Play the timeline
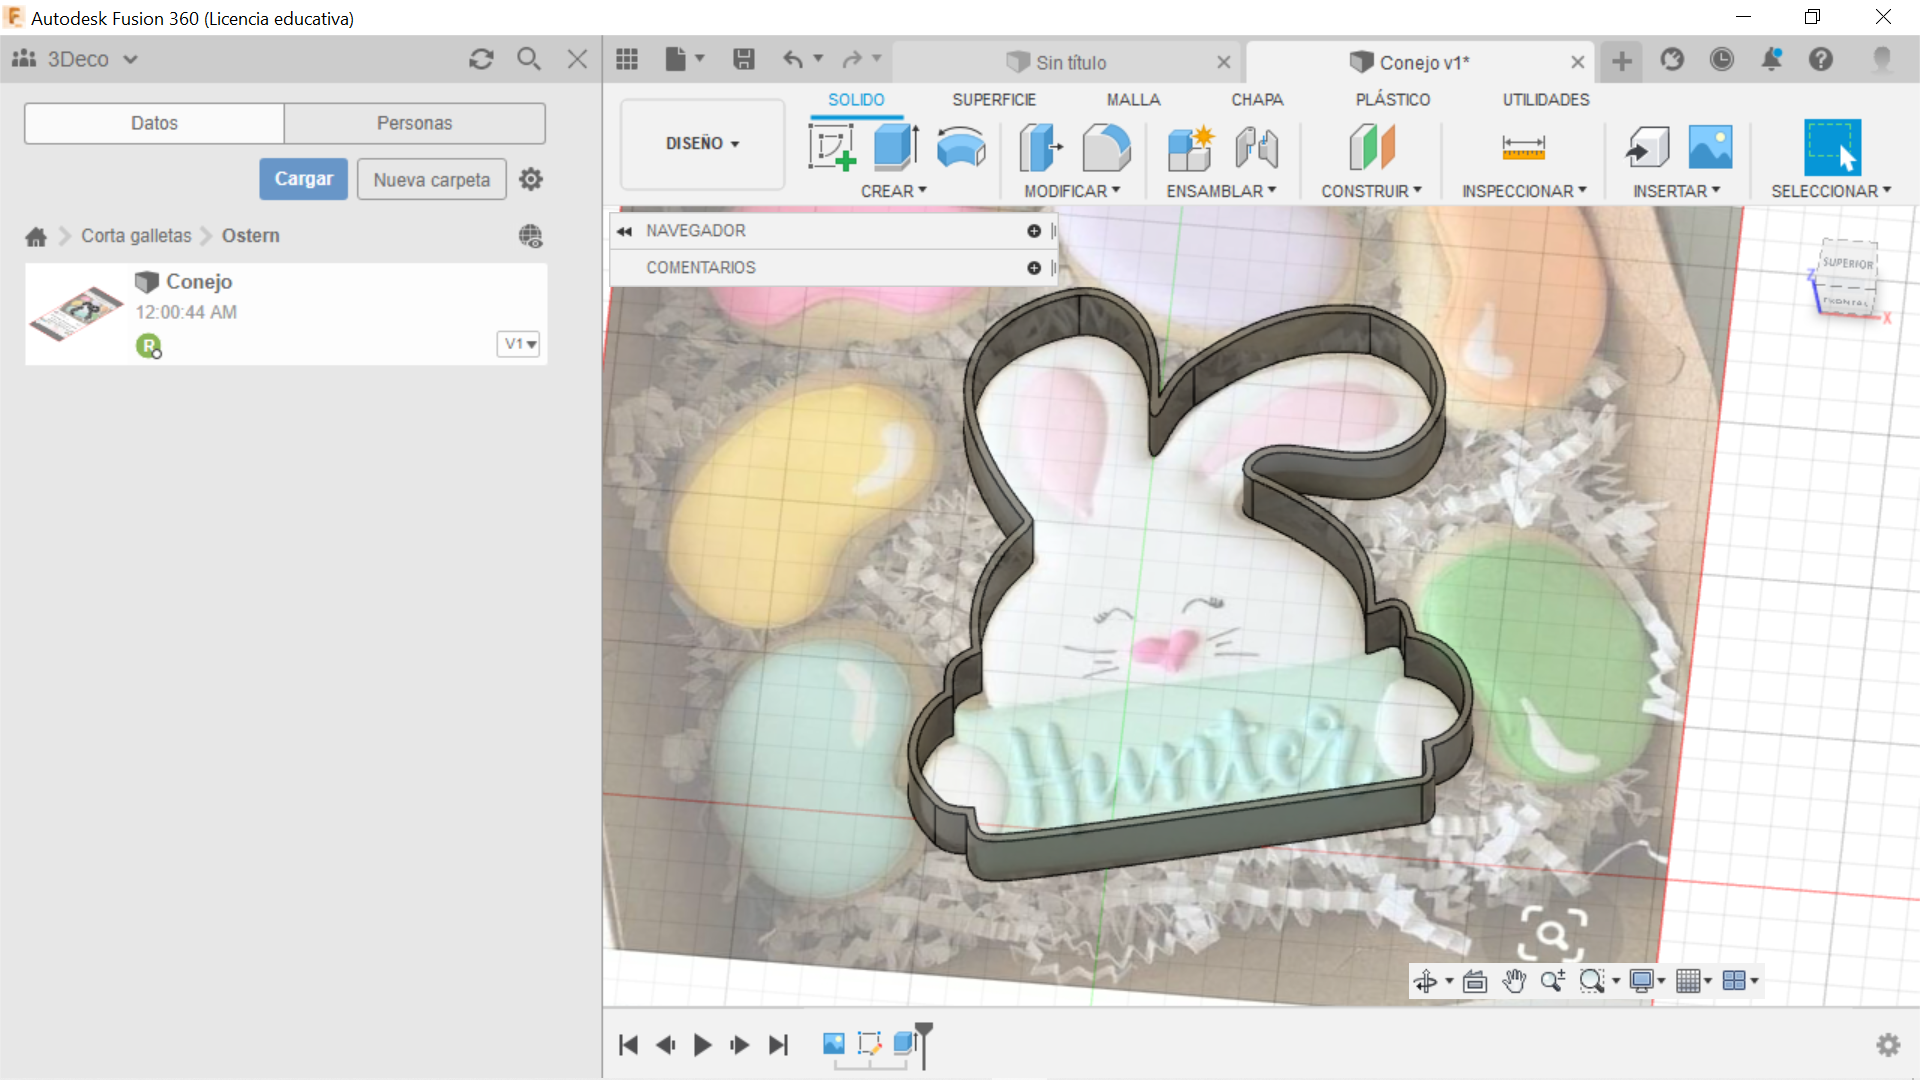The width and height of the screenshot is (1920, 1080). pos(702,1045)
